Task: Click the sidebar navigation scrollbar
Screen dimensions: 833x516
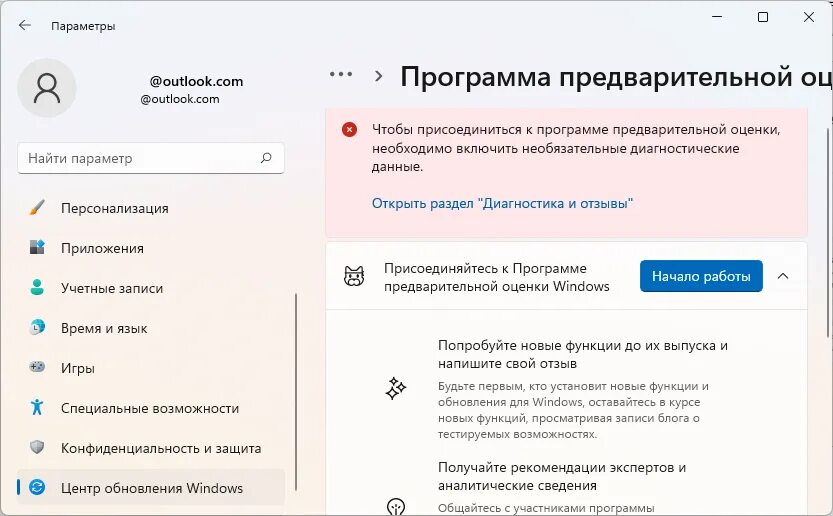Action: pyautogui.click(x=296, y=392)
